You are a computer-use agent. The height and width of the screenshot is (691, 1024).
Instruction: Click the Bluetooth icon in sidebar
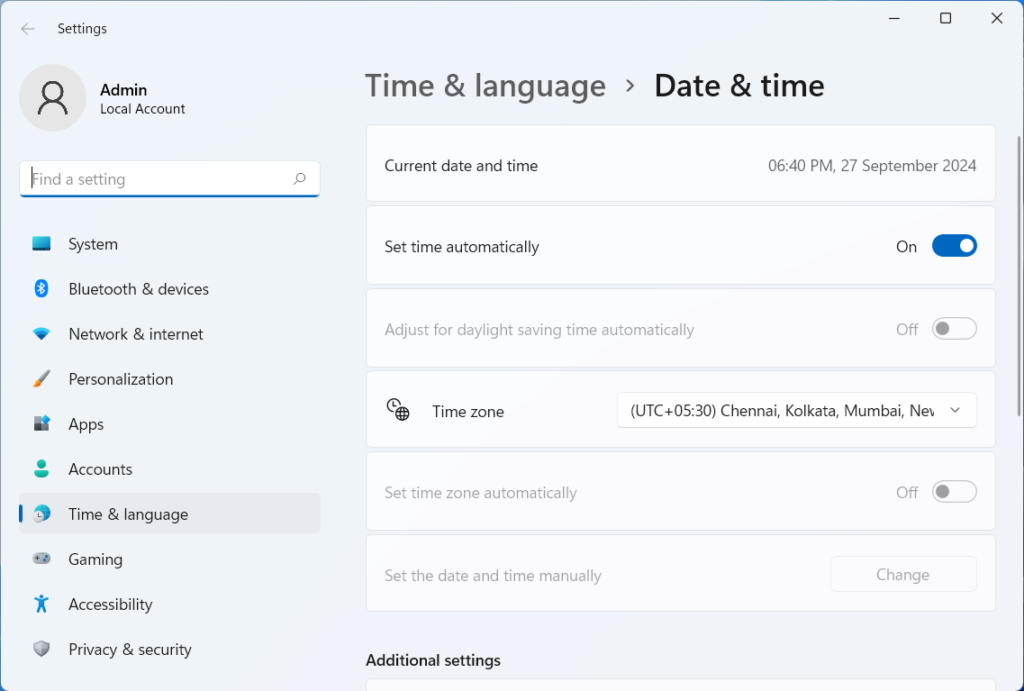coord(41,289)
